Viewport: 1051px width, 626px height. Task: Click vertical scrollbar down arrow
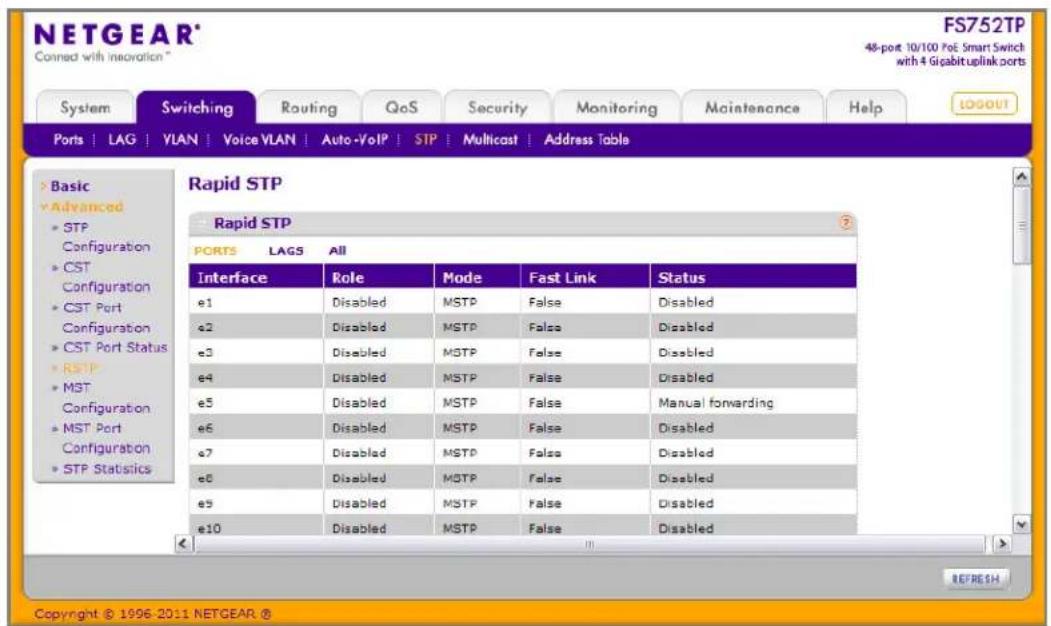(x=1021, y=525)
